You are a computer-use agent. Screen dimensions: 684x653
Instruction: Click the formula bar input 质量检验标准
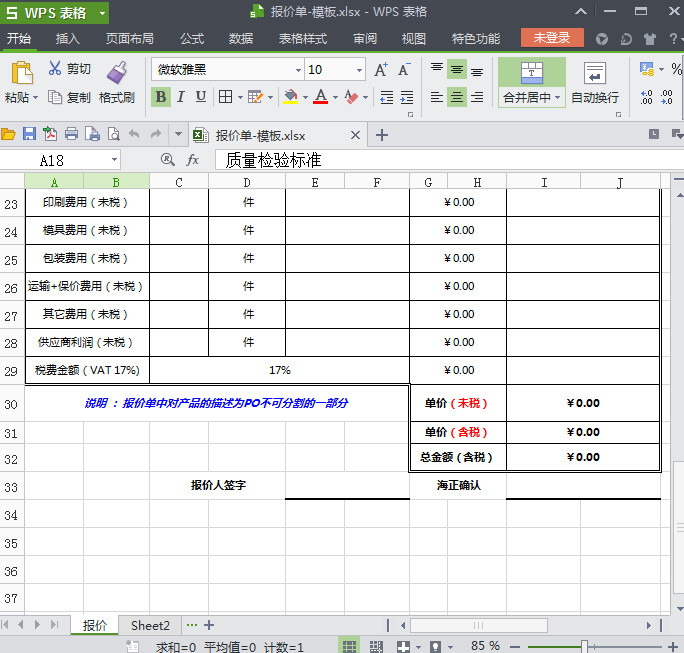click(x=449, y=160)
